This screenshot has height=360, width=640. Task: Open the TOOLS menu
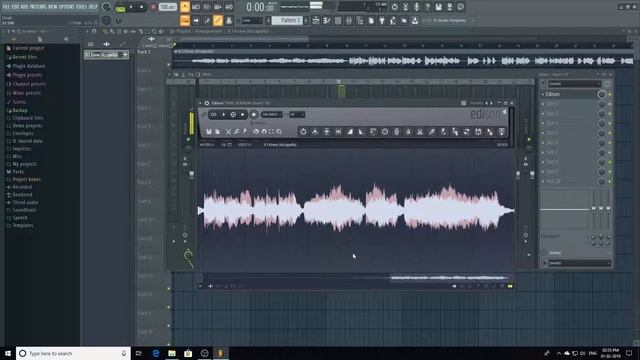pyautogui.click(x=81, y=7)
